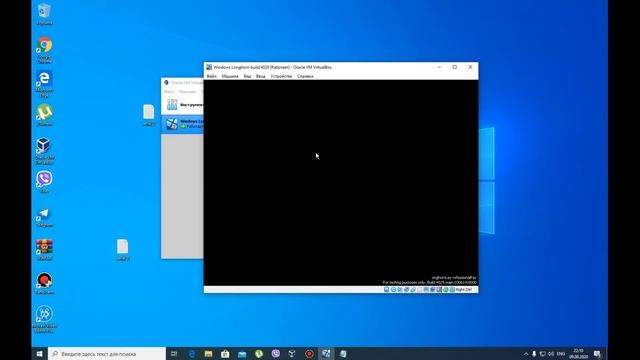This screenshot has height=360, width=640.
Task: Click the taskbar search box
Action: click(107, 353)
